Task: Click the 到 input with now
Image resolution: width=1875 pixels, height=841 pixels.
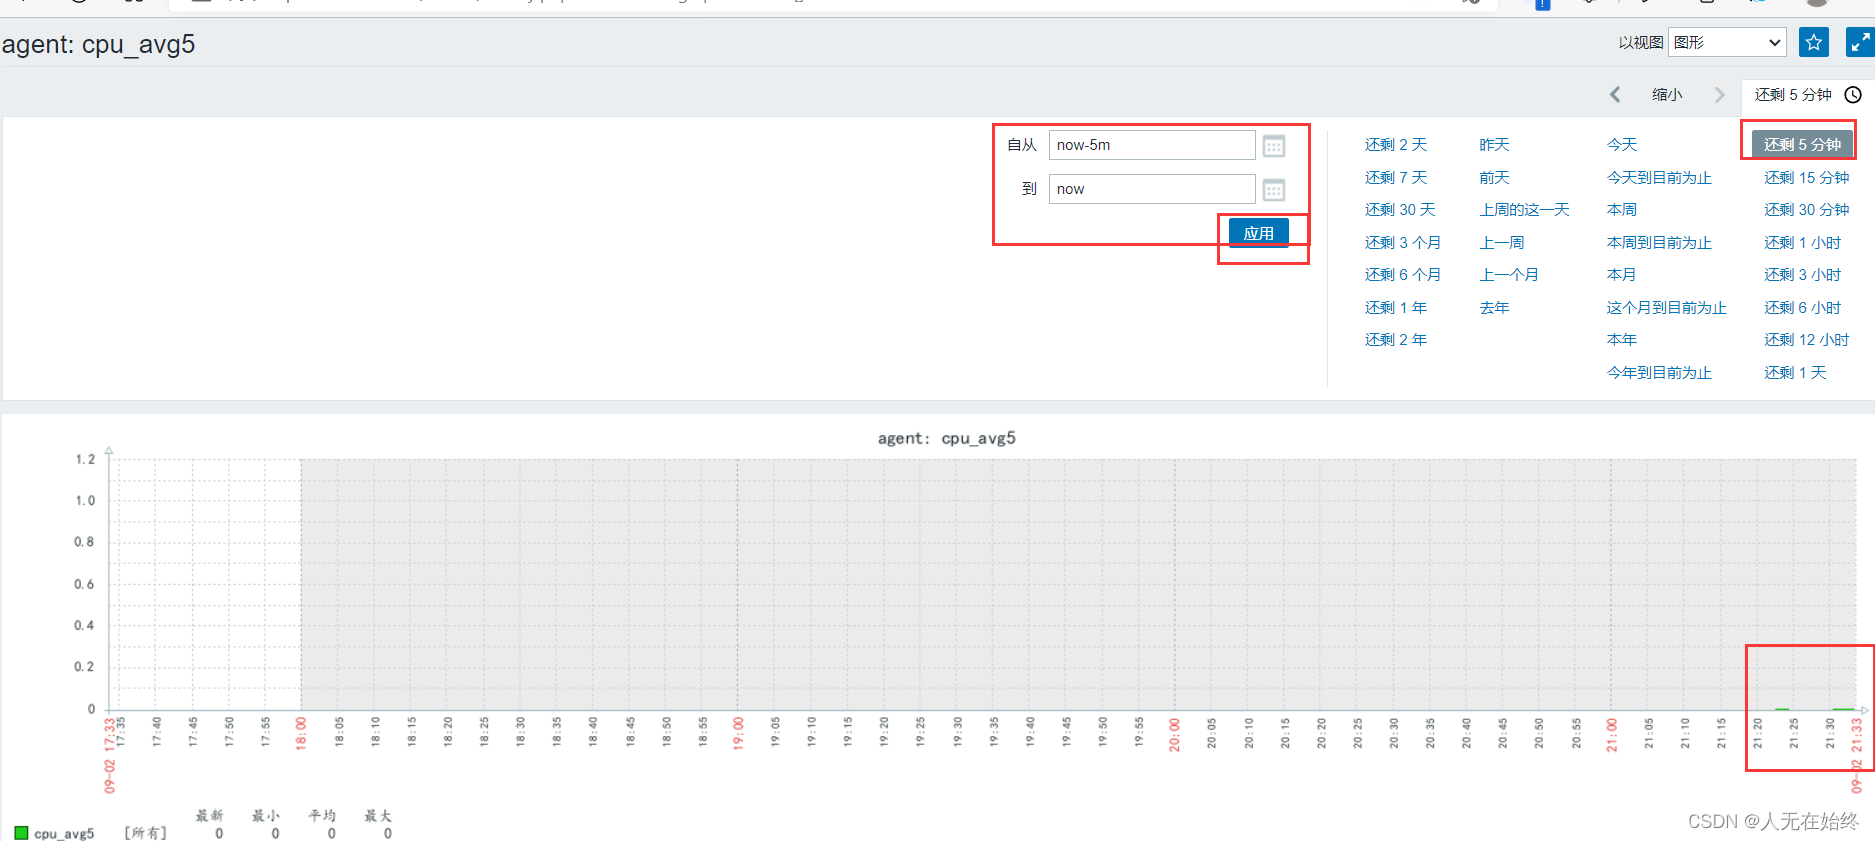Action: point(1152,189)
